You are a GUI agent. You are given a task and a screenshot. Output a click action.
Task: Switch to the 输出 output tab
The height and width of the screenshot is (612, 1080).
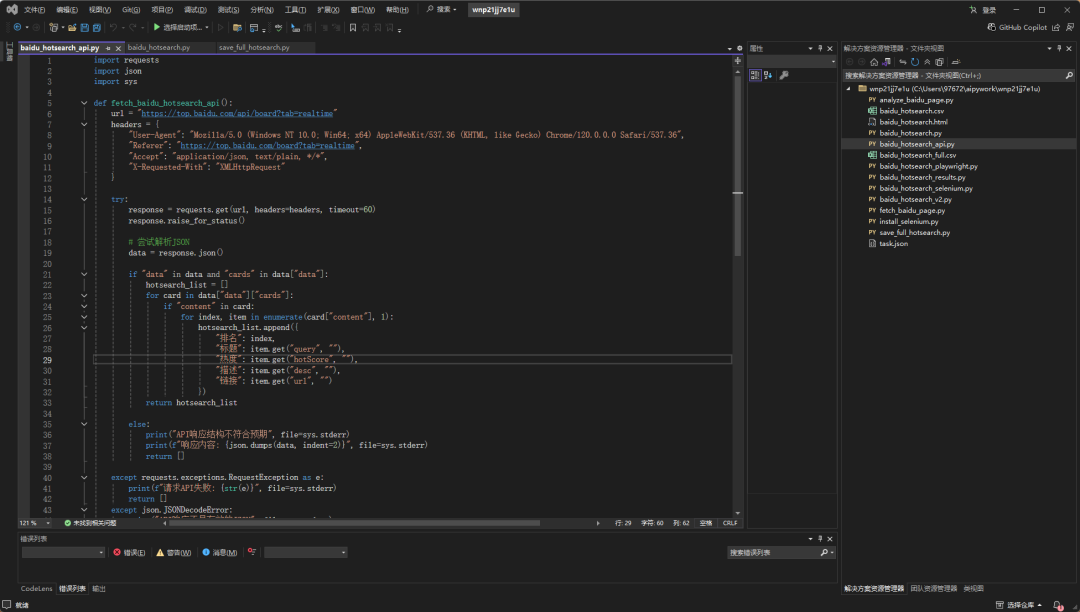click(98, 589)
